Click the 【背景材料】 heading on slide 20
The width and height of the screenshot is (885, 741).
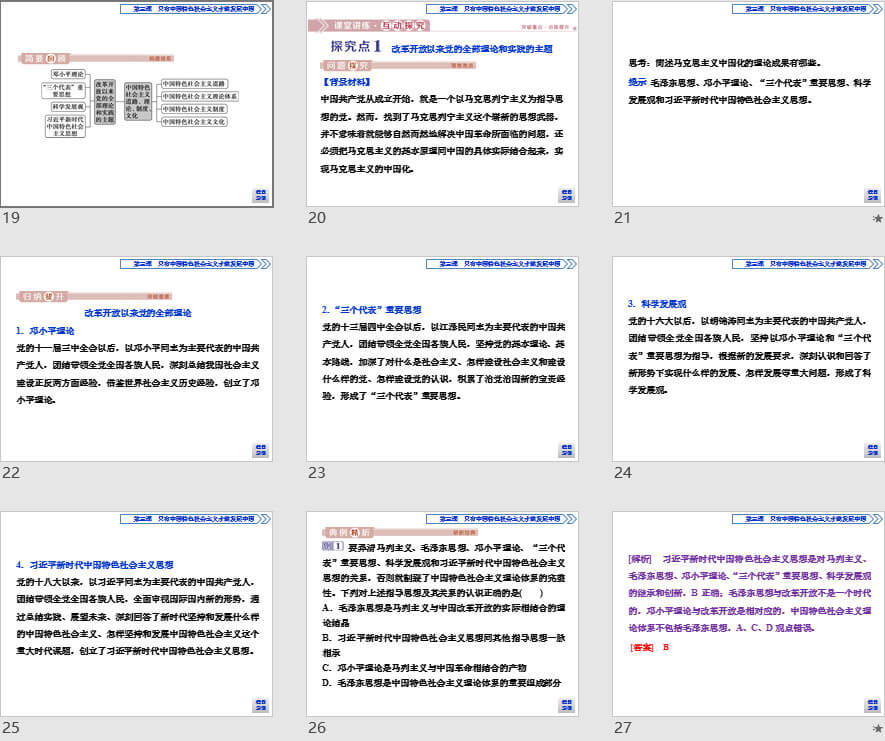pyautogui.click(x=346, y=82)
